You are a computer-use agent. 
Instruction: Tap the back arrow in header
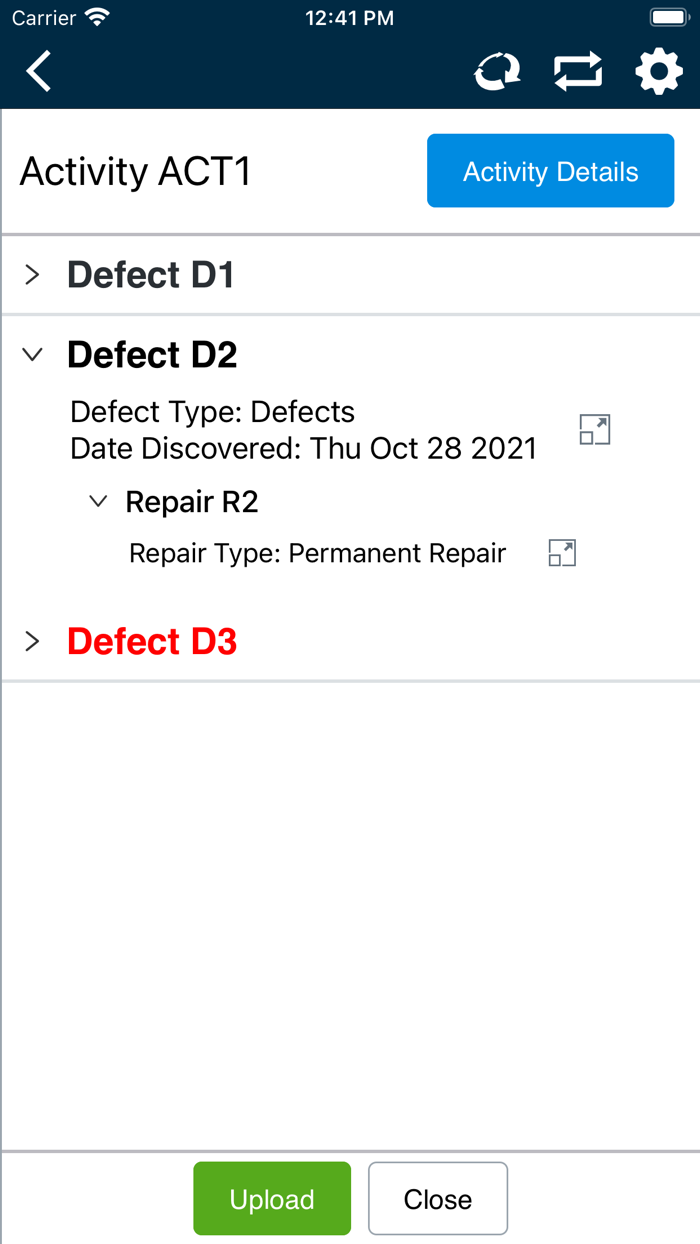39,72
